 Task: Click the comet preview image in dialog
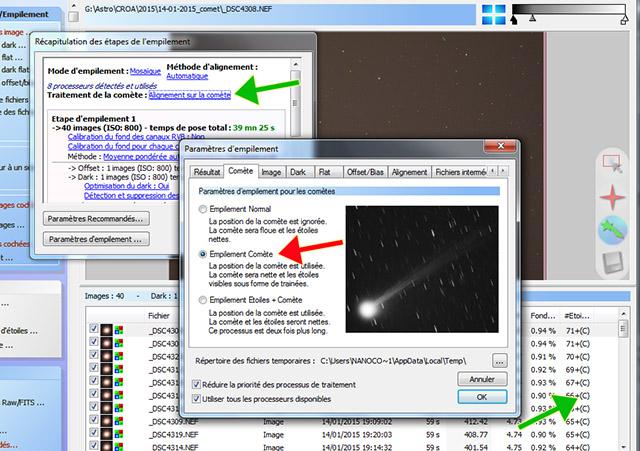pos(422,269)
